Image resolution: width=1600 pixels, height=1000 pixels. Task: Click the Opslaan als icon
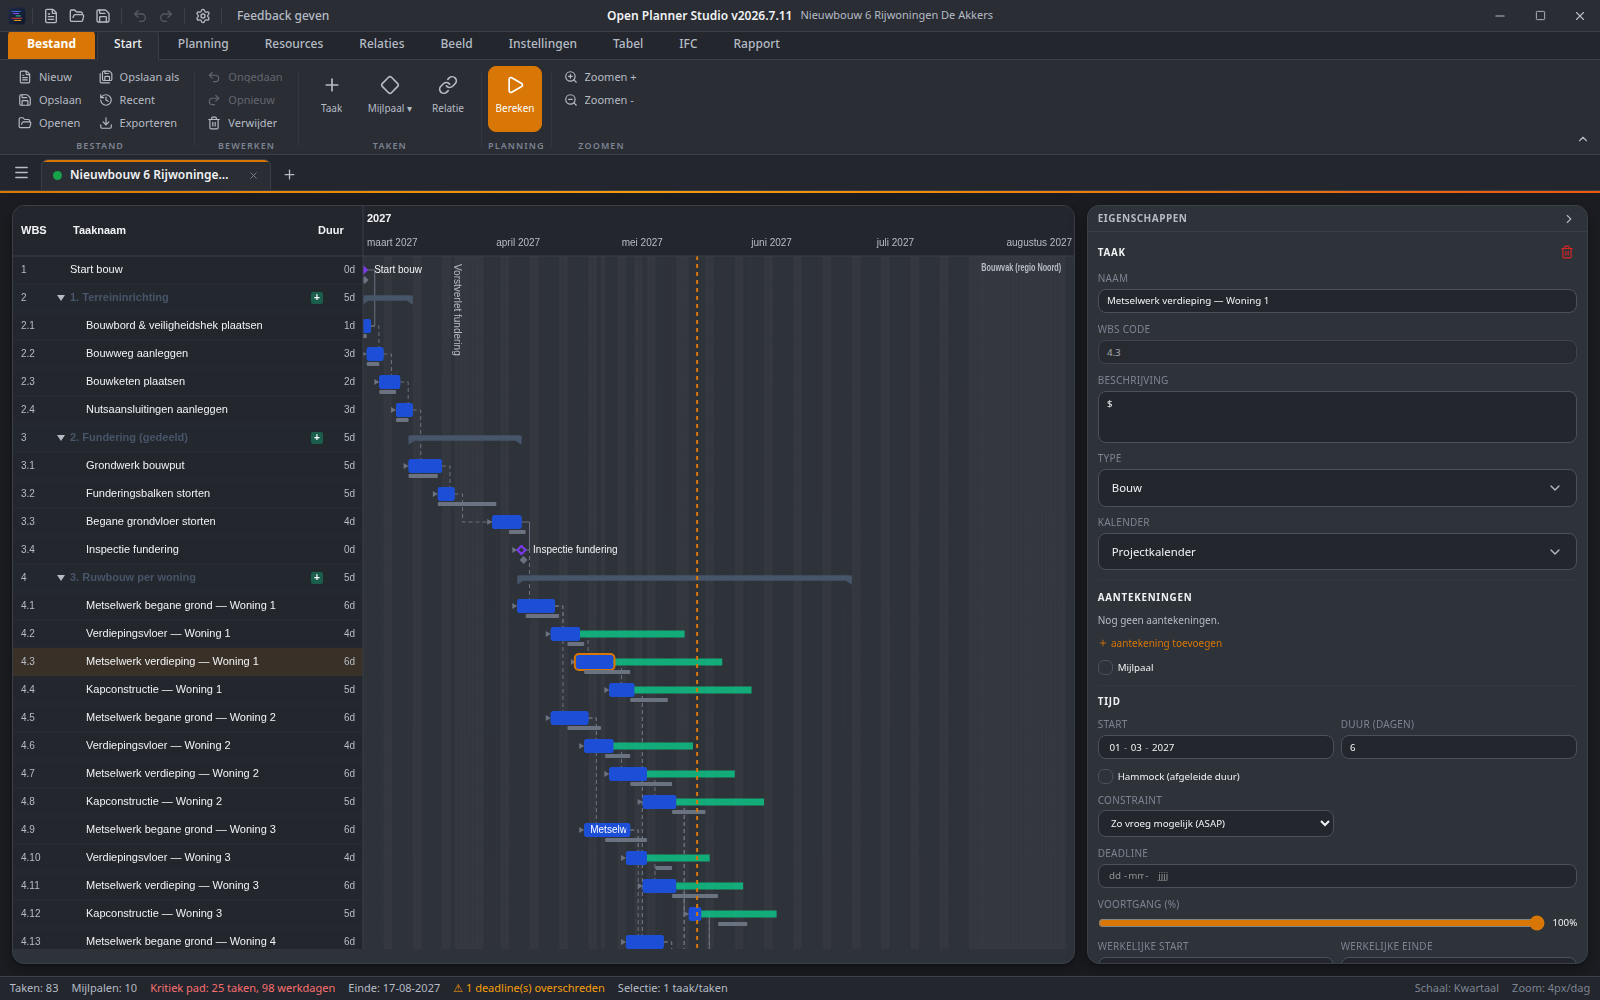106,77
